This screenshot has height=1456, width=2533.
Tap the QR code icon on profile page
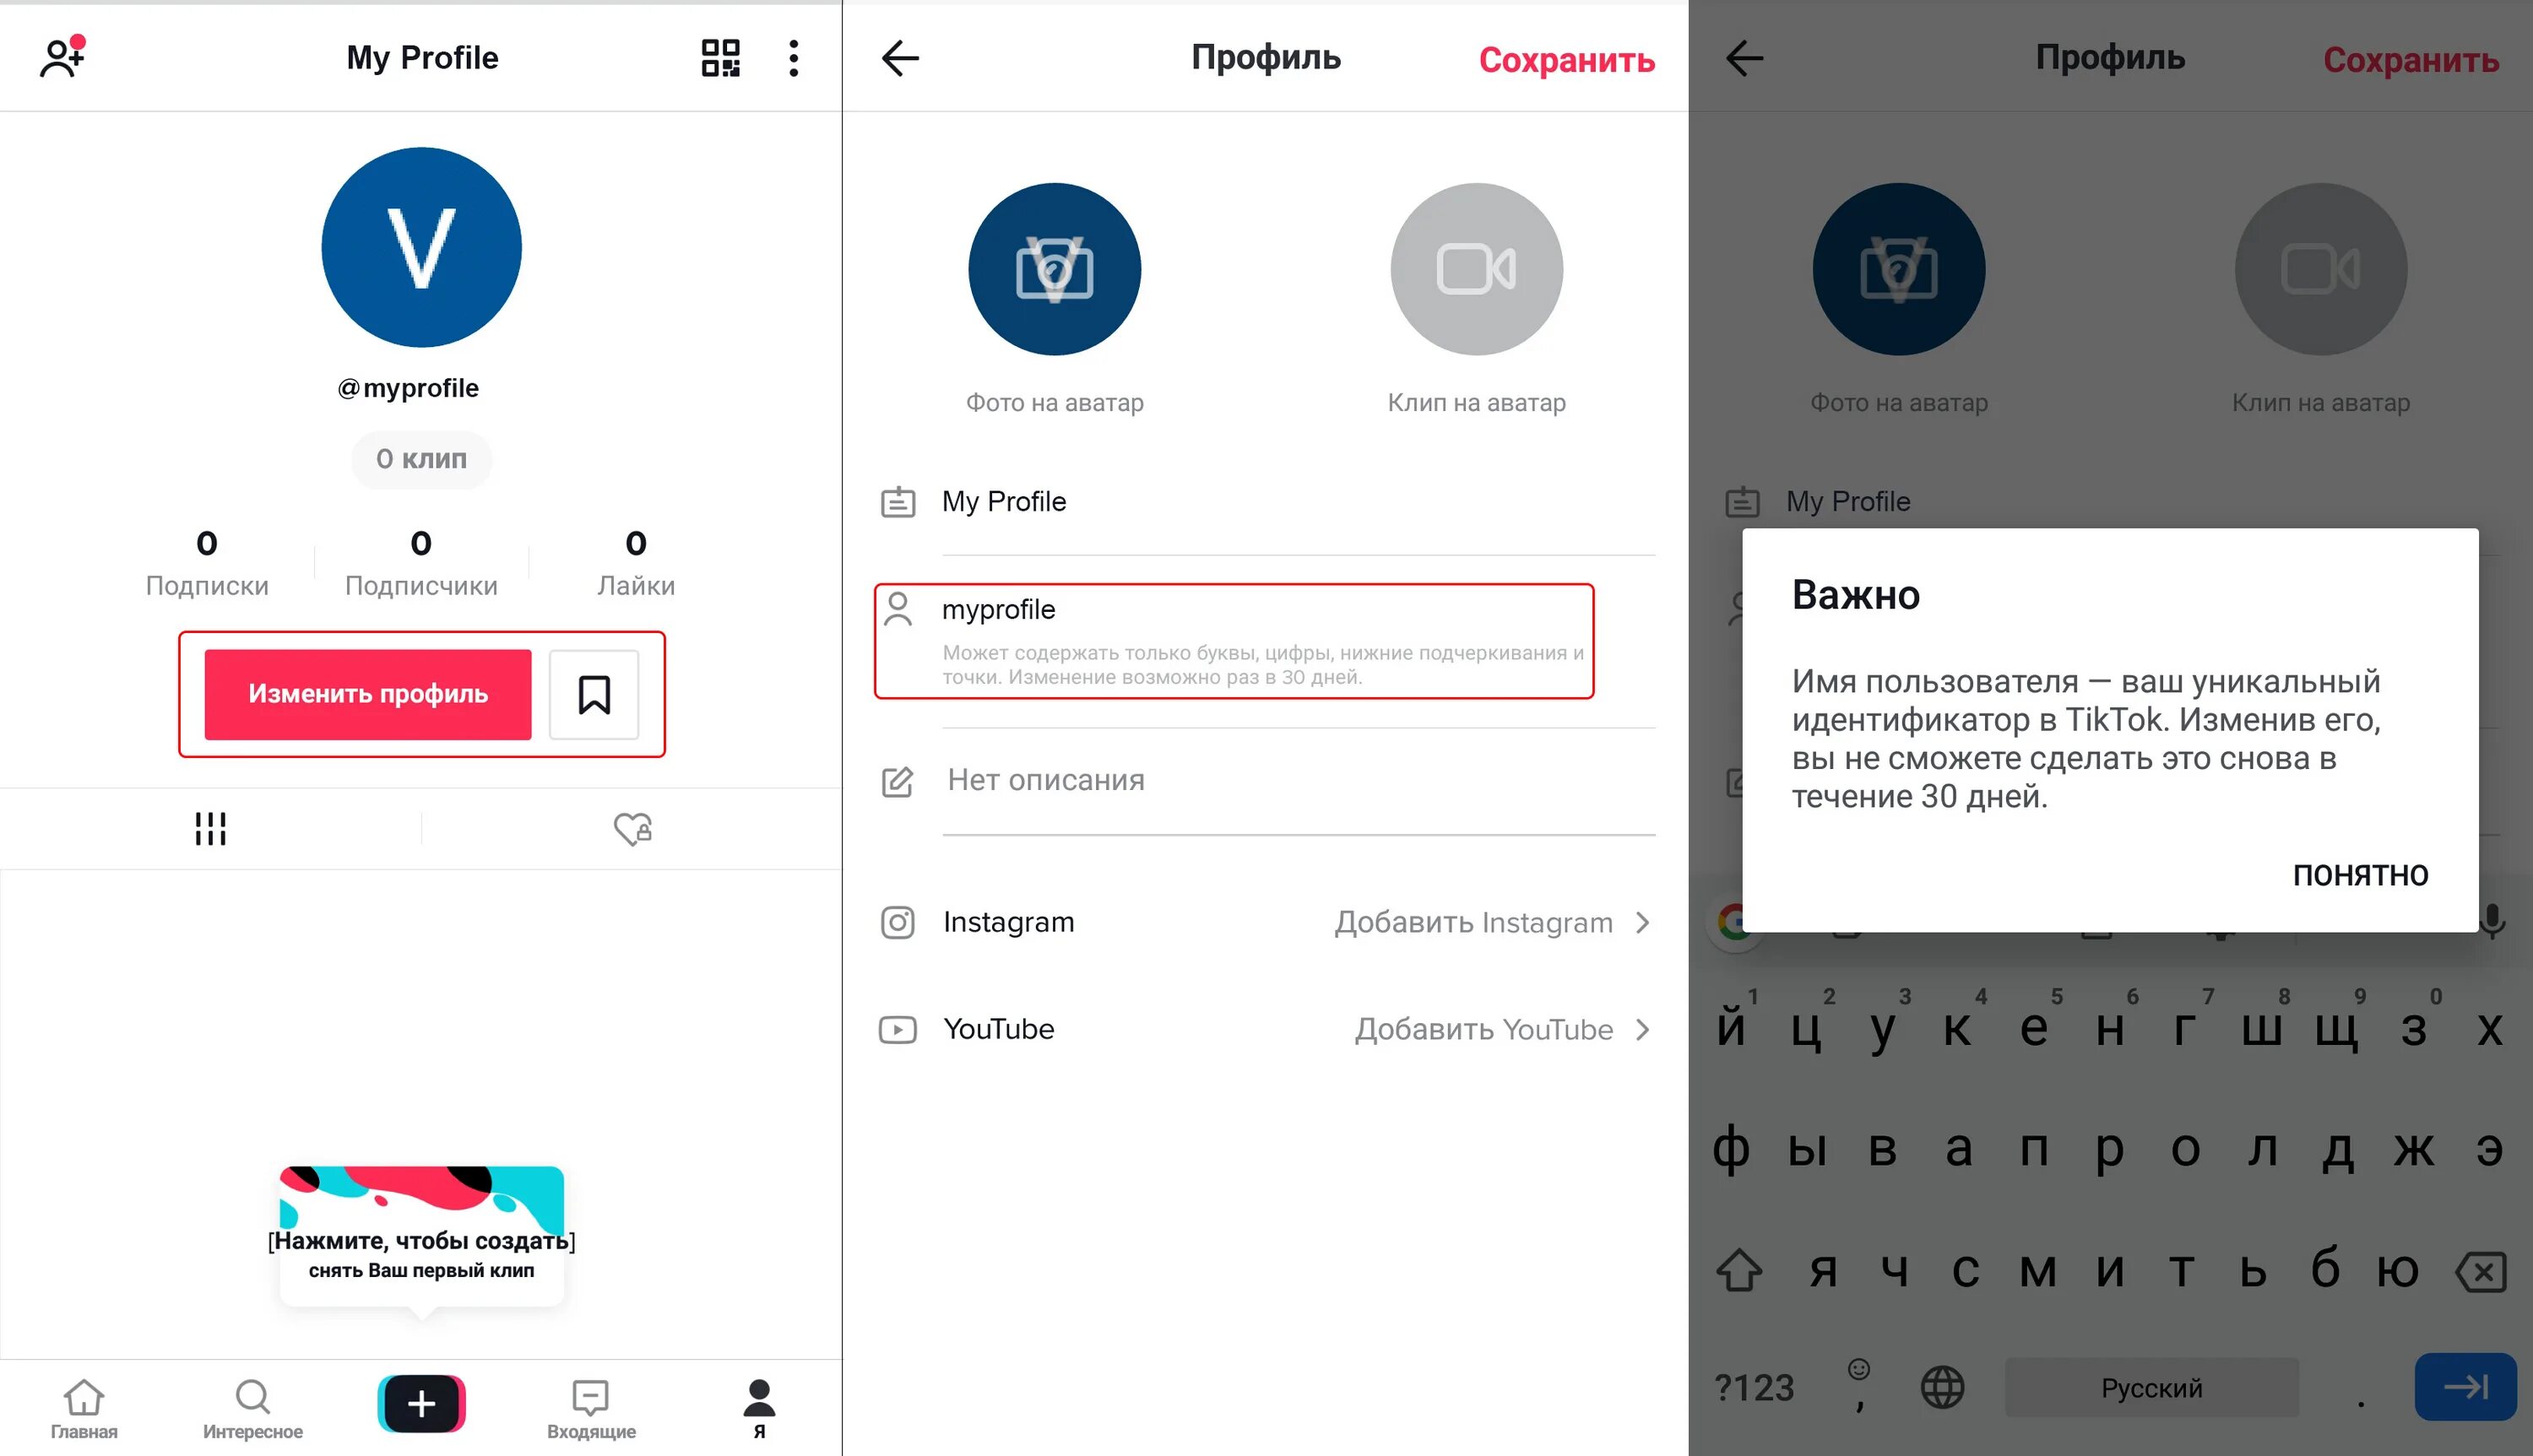(x=720, y=56)
